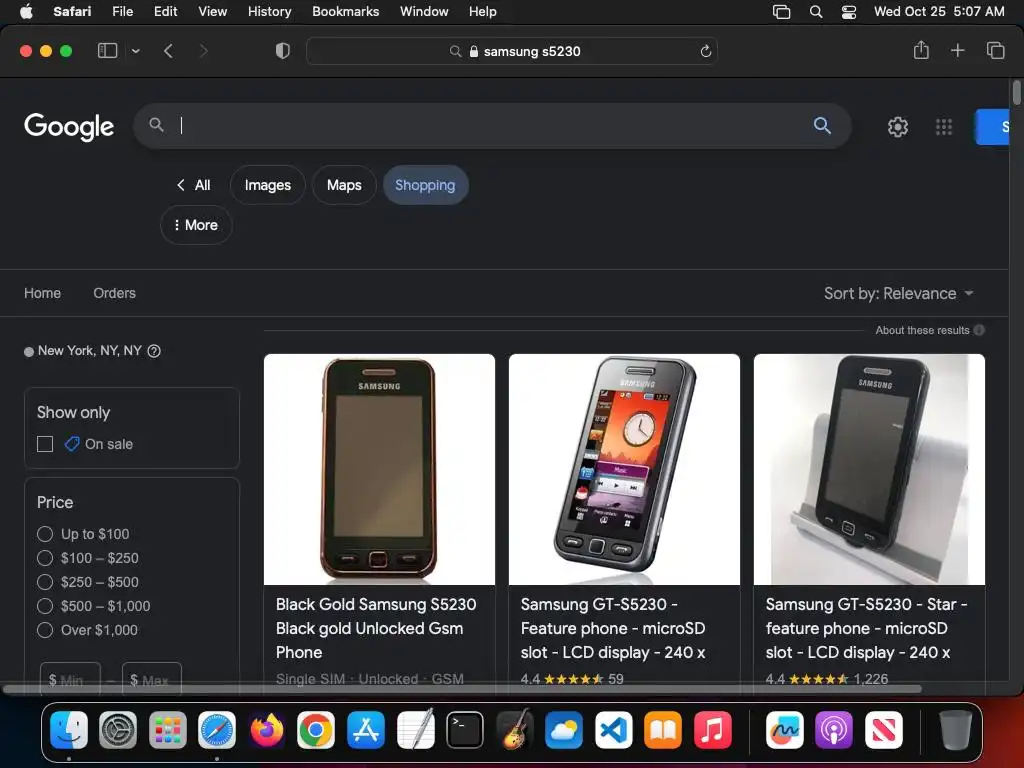Select Up to $100 price option
Viewport: 1024px width, 768px height.
(45, 534)
